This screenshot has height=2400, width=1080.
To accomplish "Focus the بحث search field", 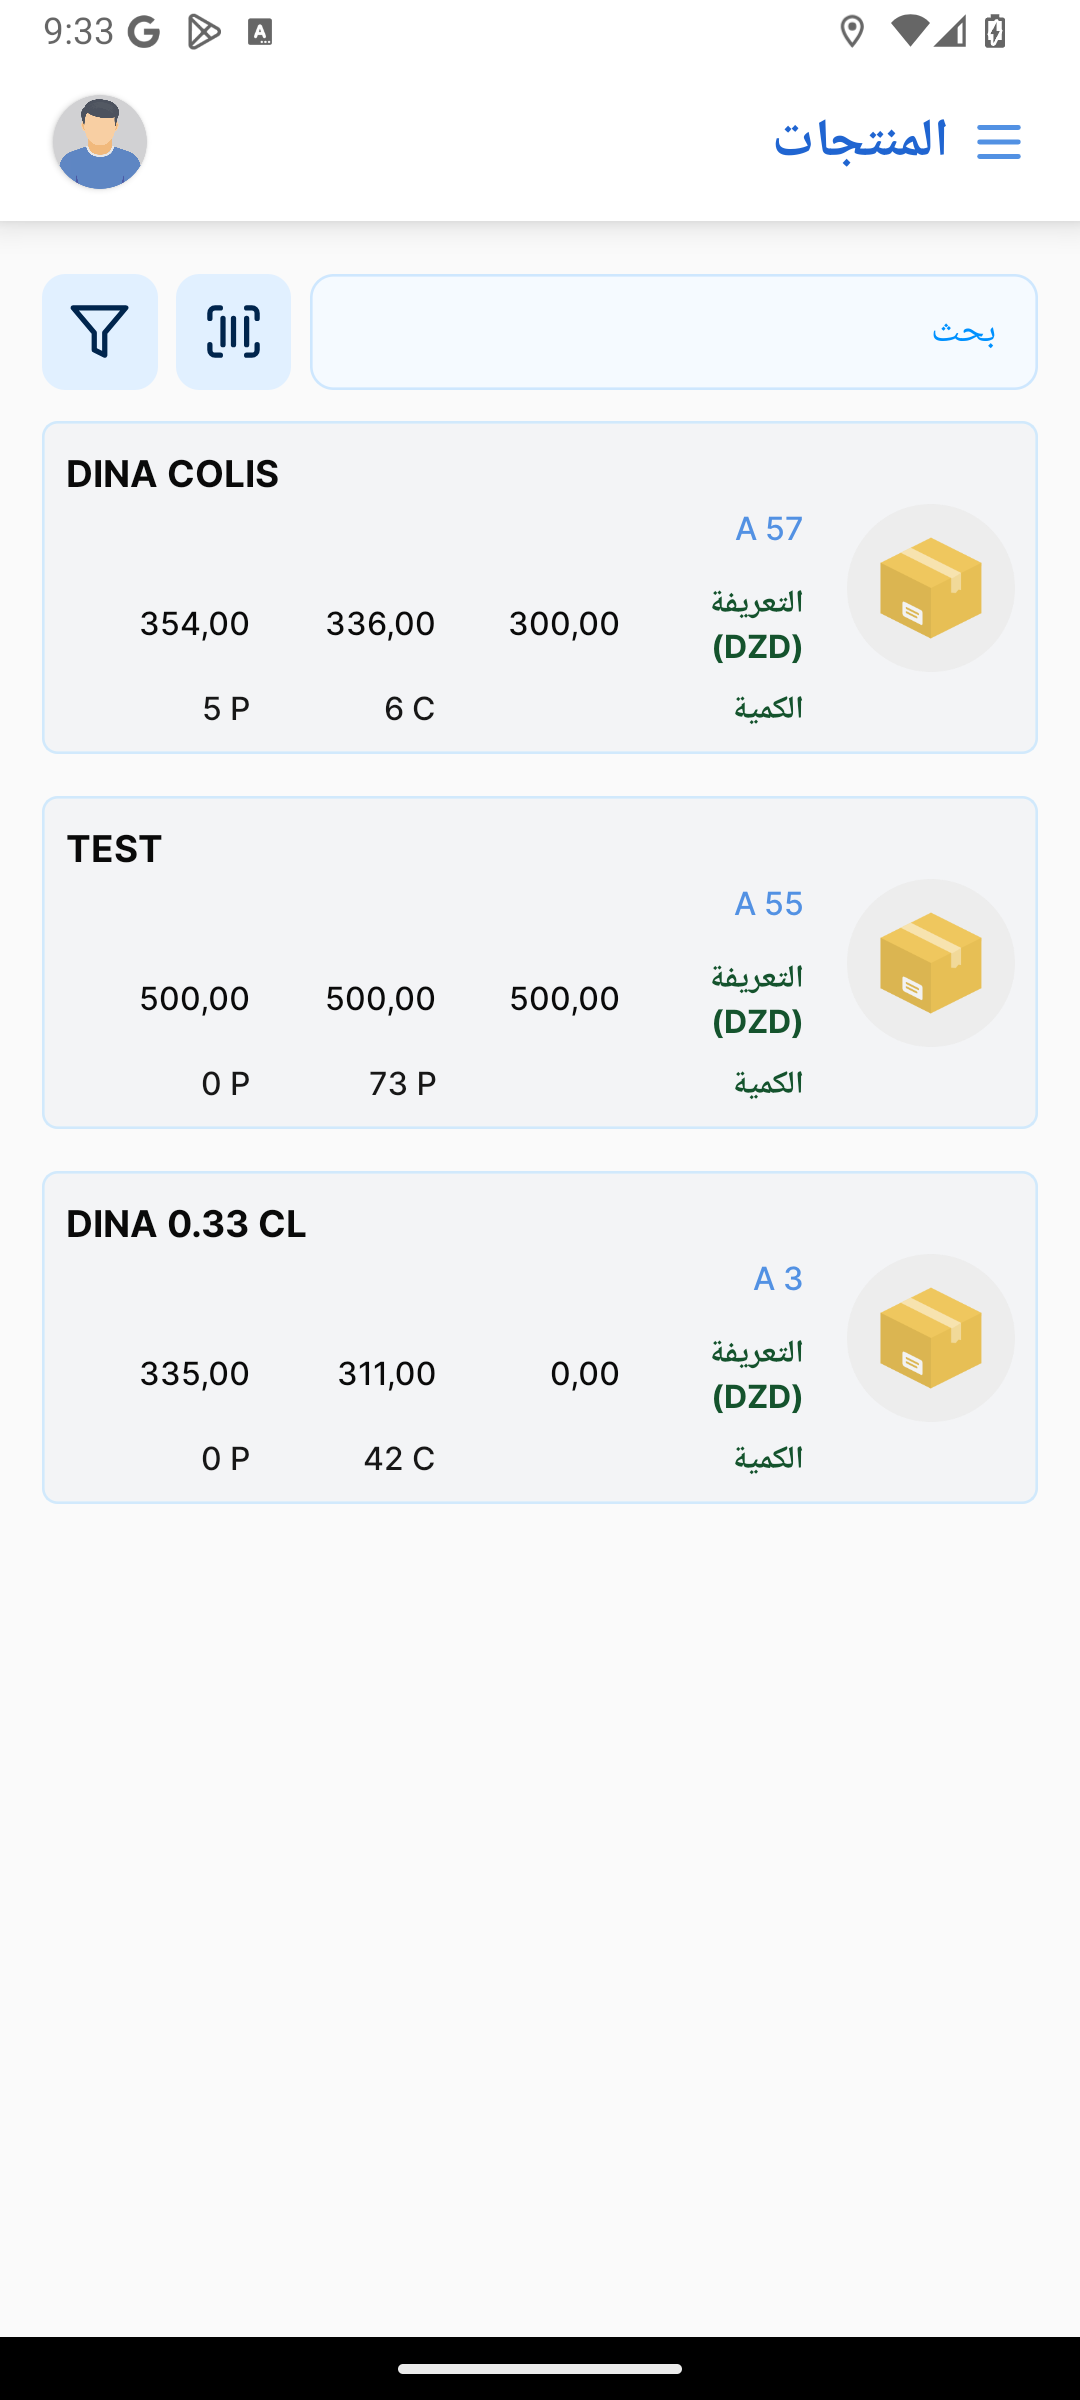I will [x=673, y=332].
